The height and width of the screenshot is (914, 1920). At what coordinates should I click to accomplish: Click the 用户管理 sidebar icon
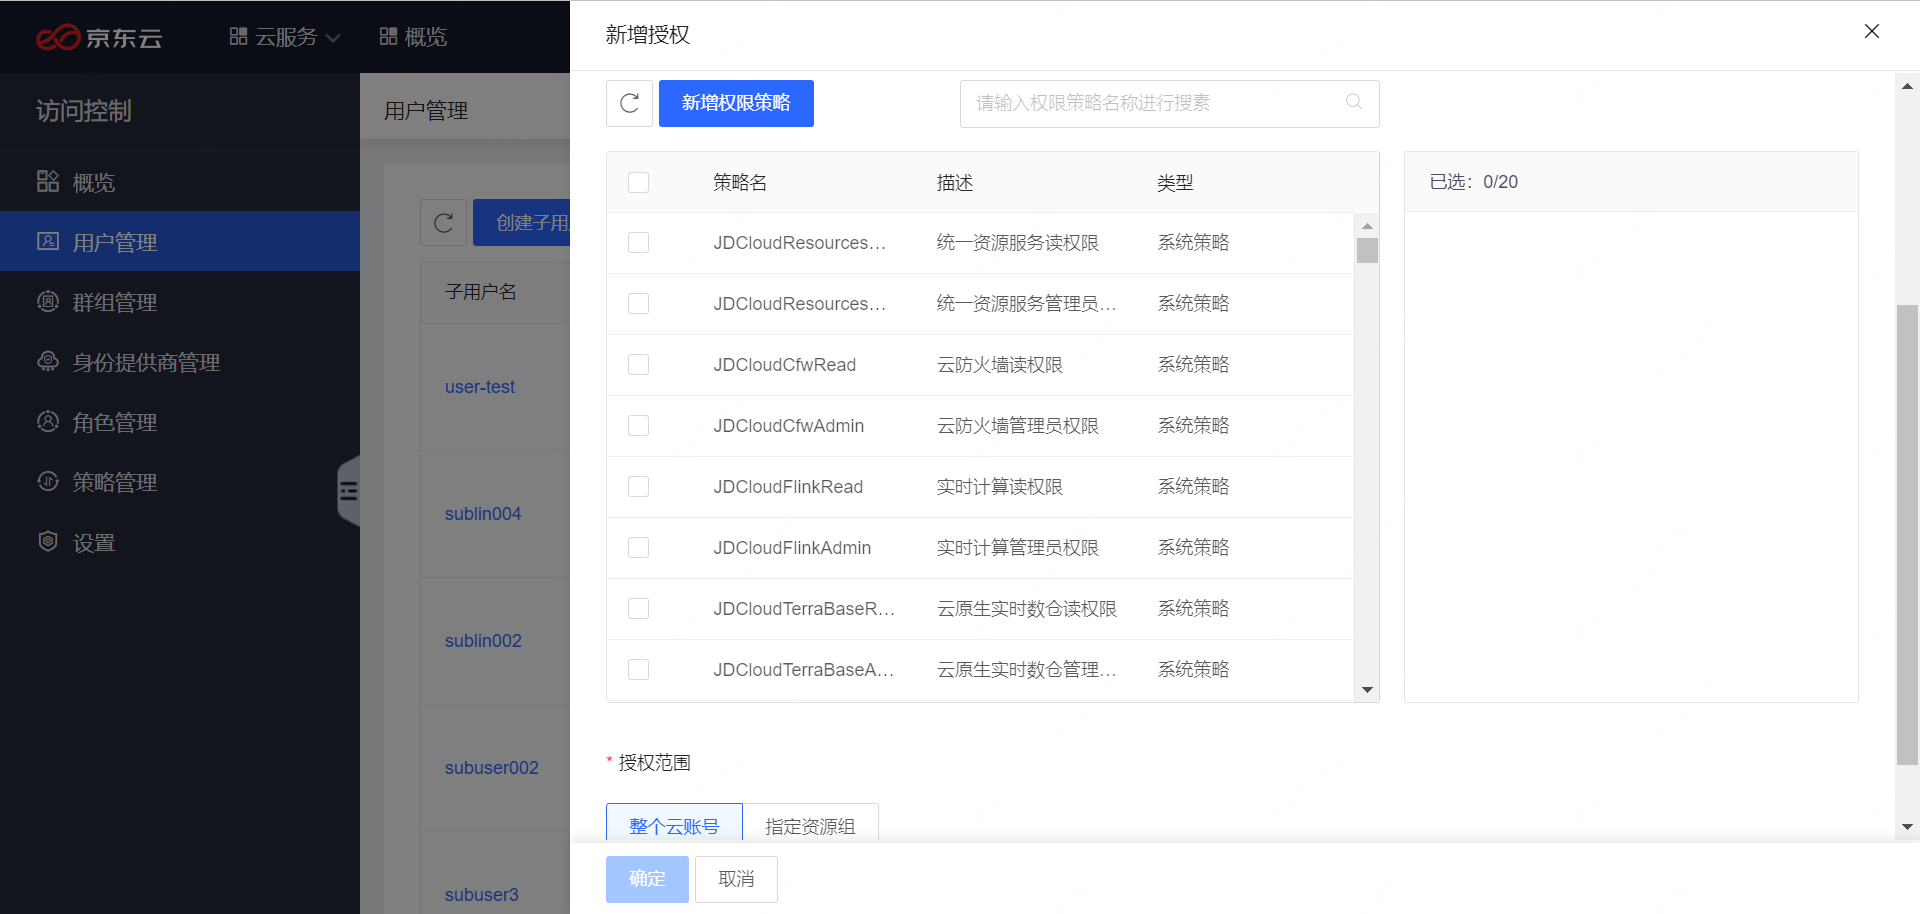(48, 241)
